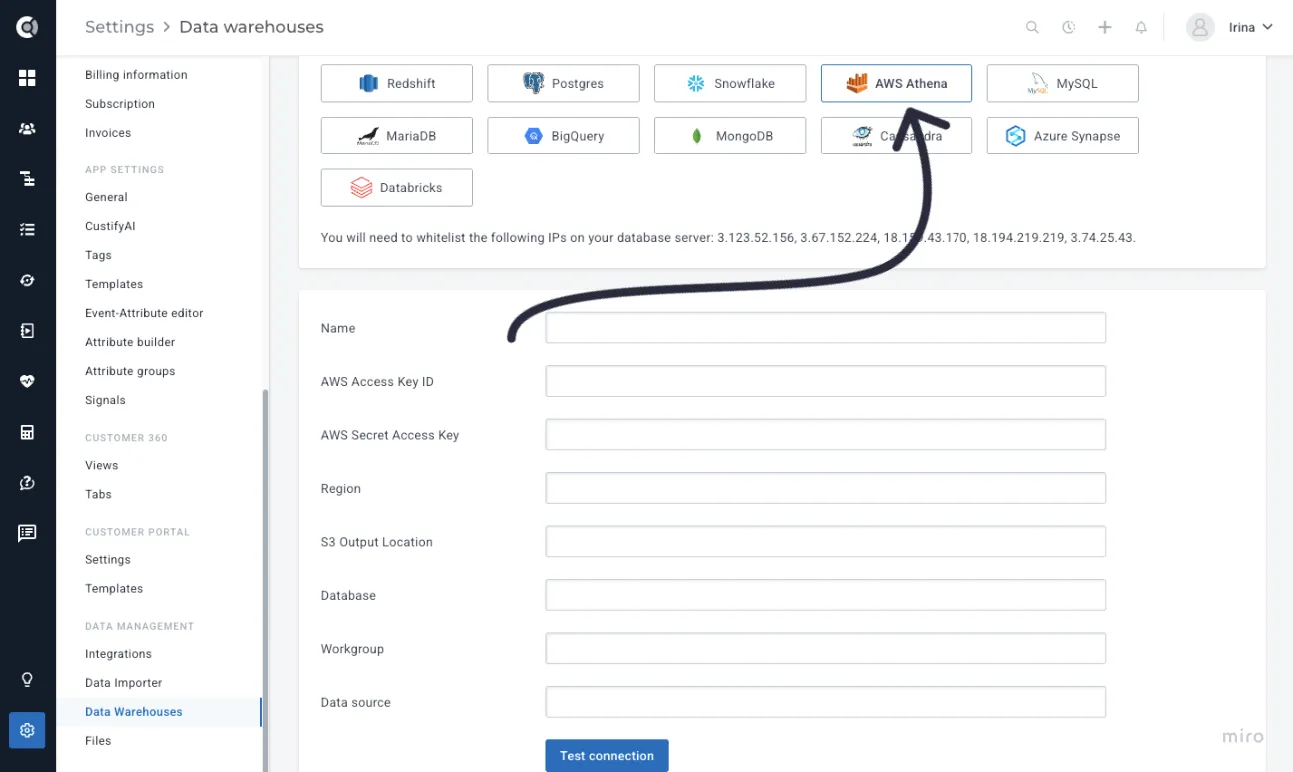
Task: Open the Files page
Action: pos(98,741)
